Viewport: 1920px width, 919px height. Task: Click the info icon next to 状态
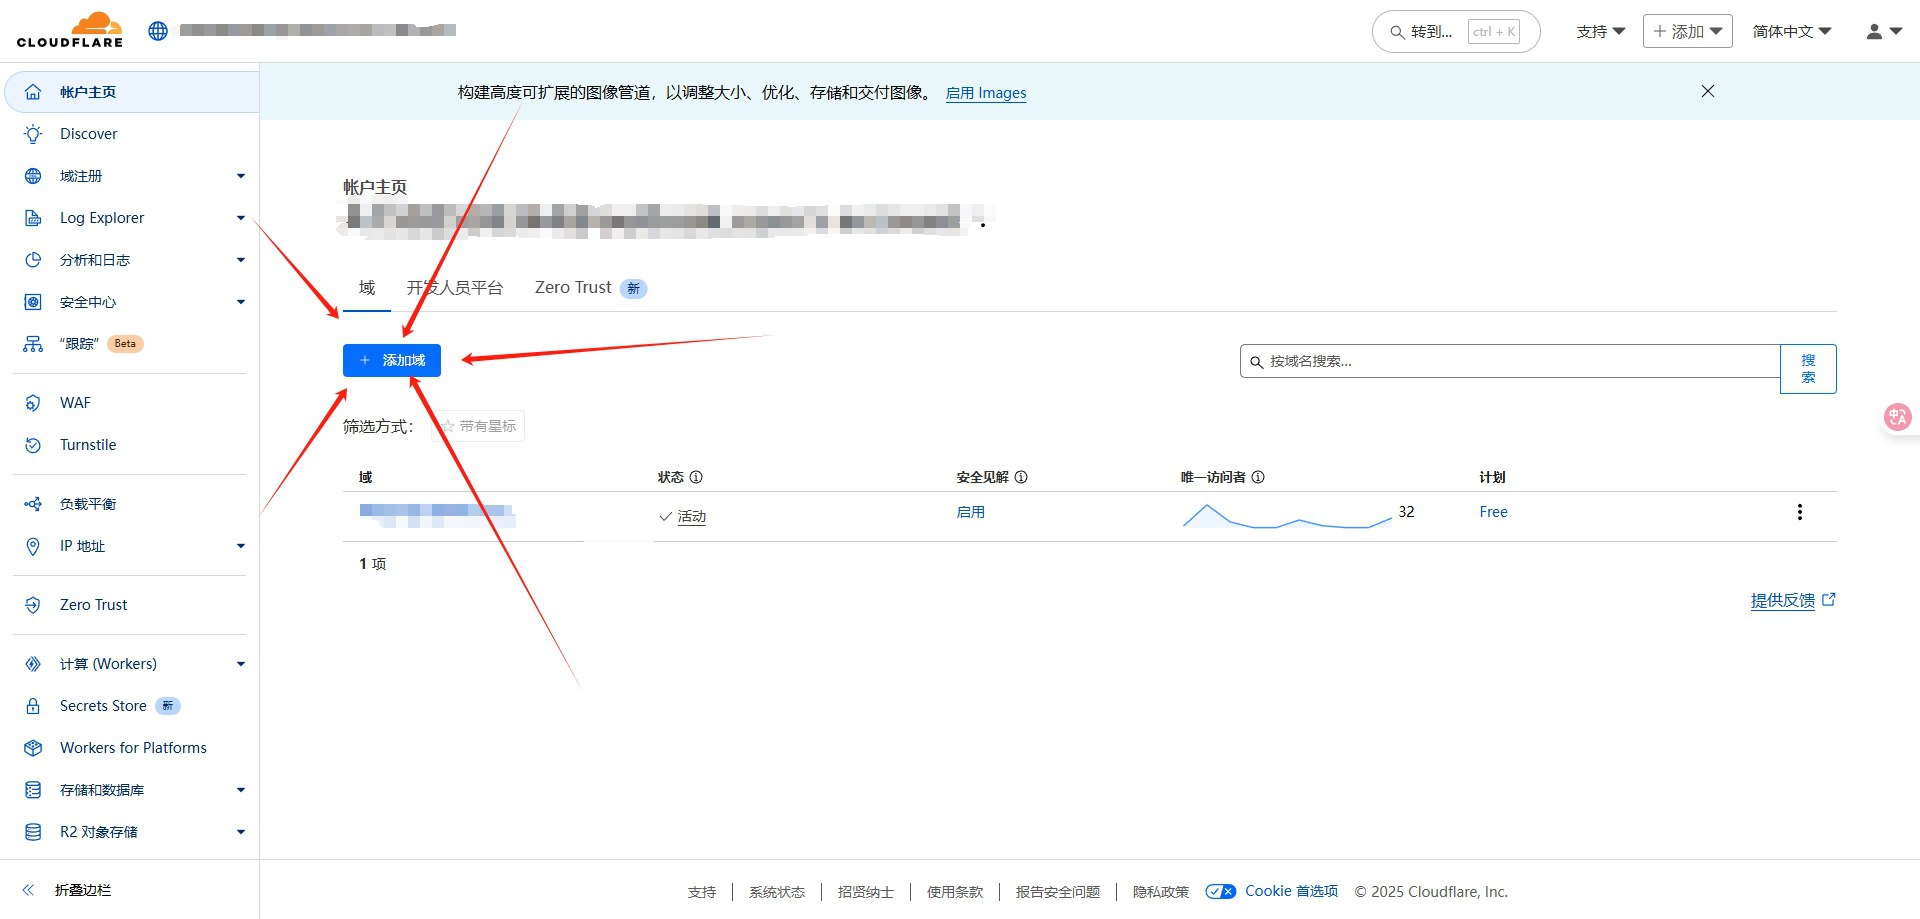coord(696,477)
